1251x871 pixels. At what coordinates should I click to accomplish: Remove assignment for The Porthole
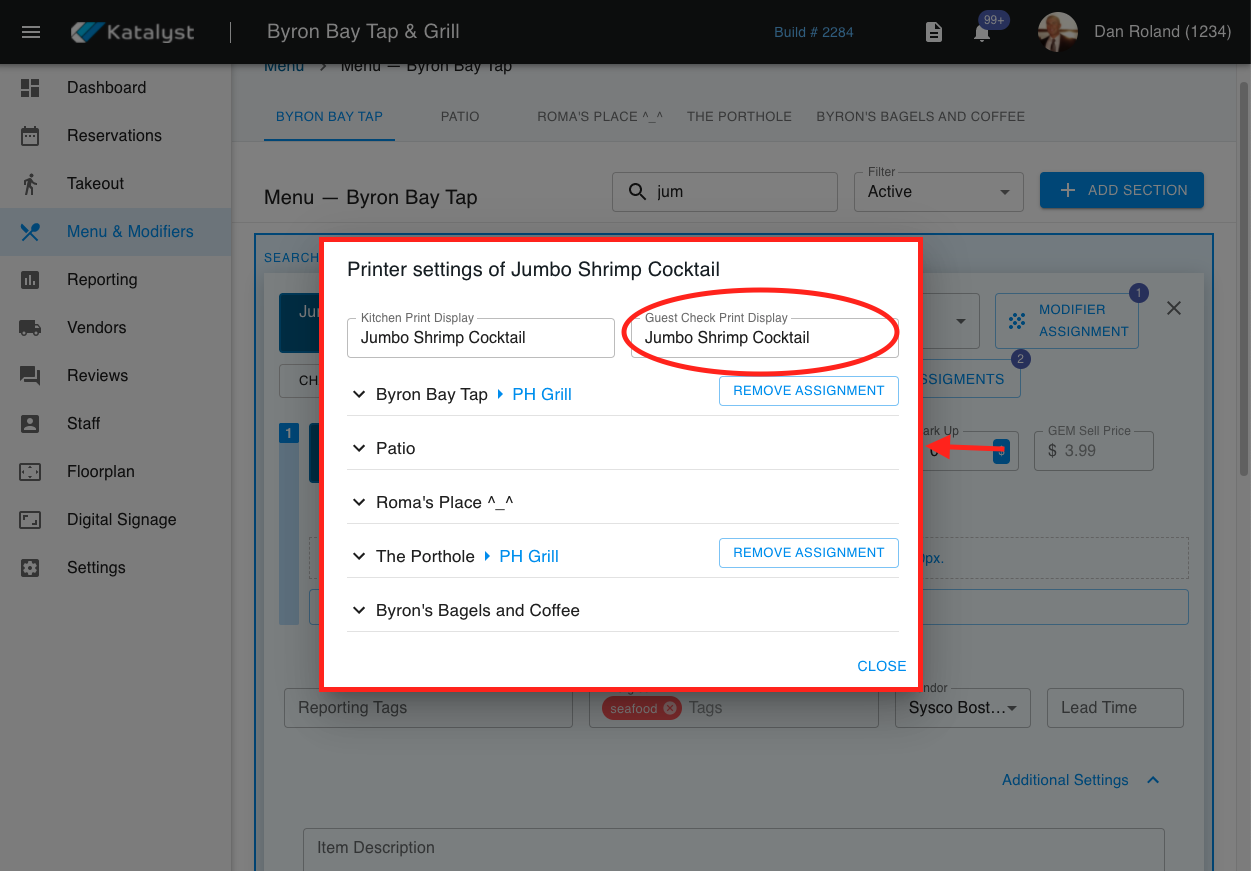[x=808, y=553]
